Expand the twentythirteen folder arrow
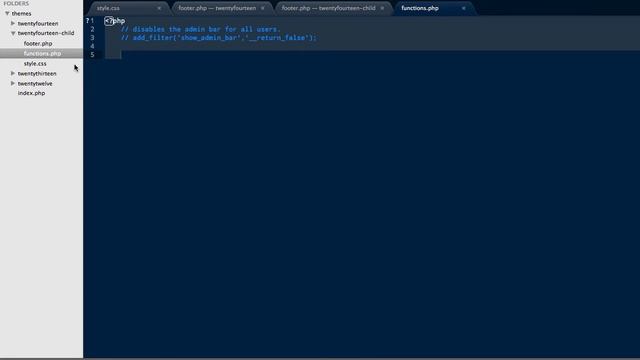The image size is (640, 360). coord(13,73)
